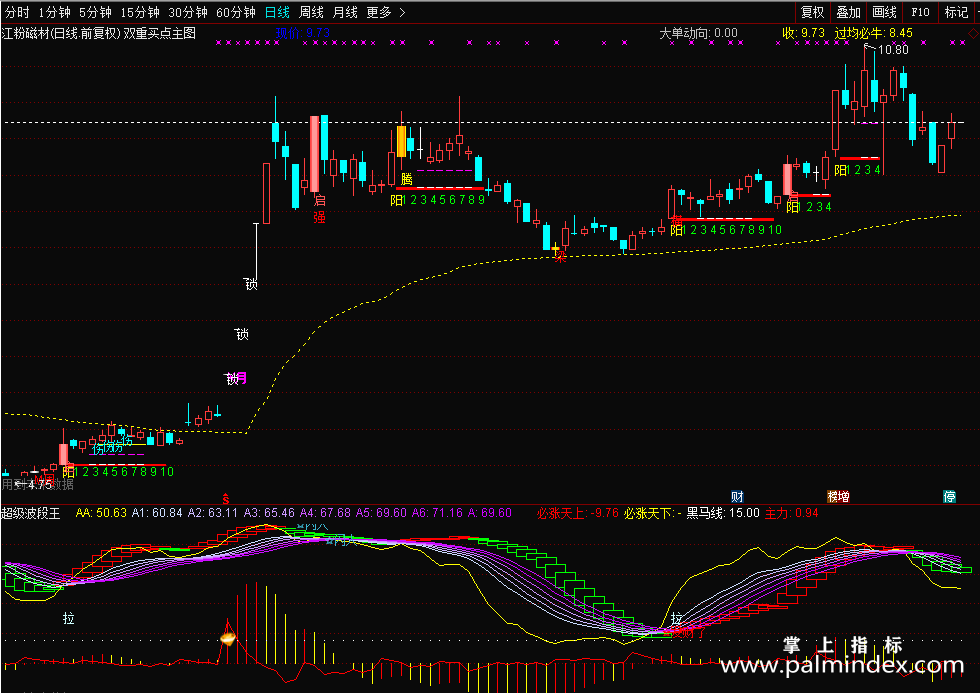
Task: Switch to the 周线 weekly tab
Action: point(311,12)
